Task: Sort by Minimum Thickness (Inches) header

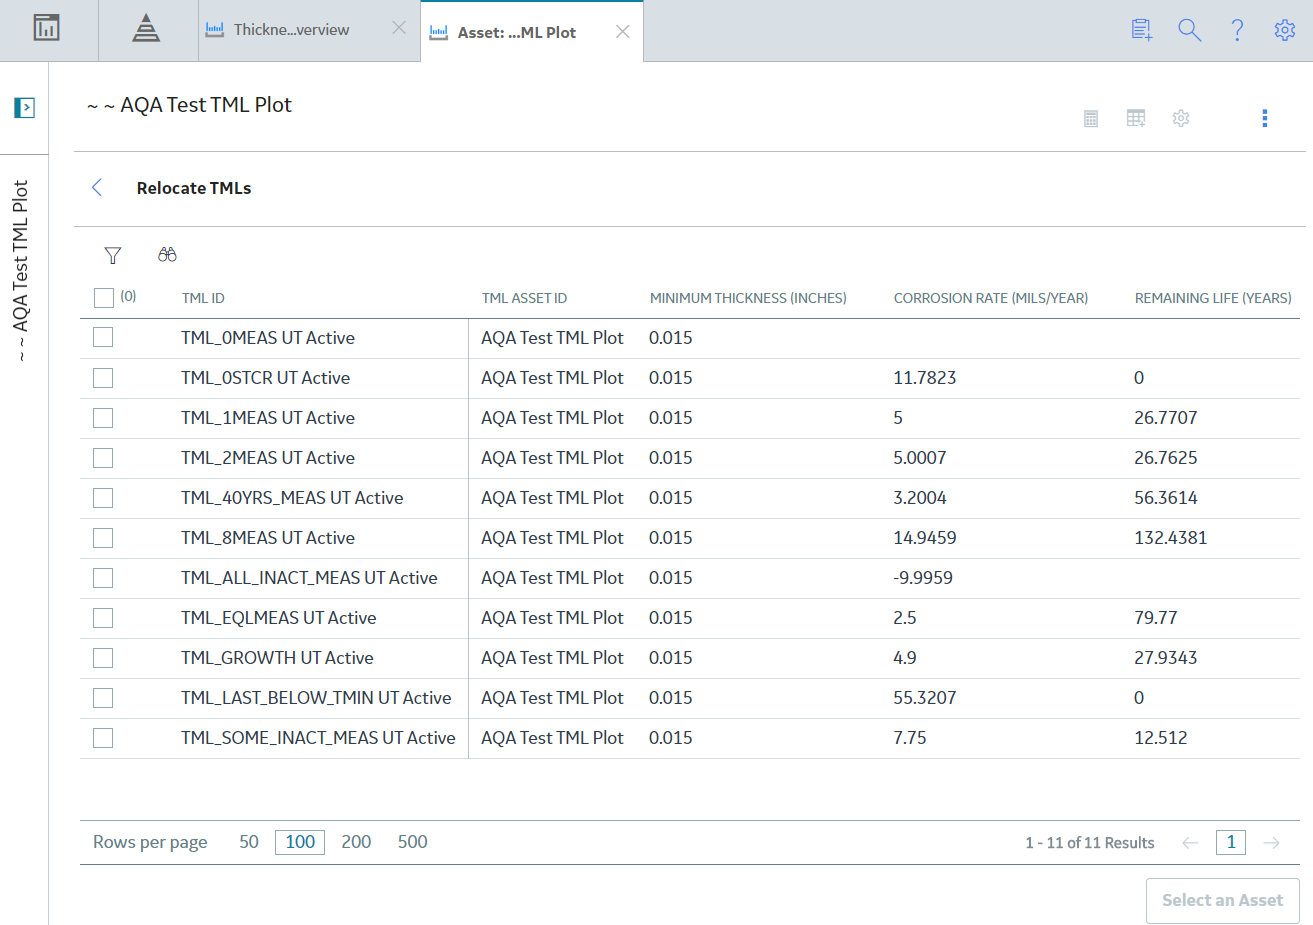Action: pos(748,298)
